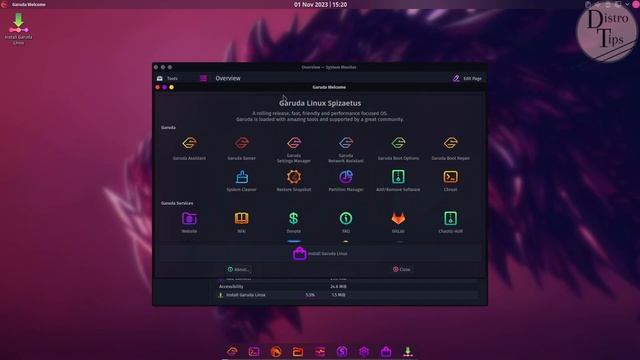The height and width of the screenshot is (360, 640).
Task: Open the About dialog
Action: 238,269
